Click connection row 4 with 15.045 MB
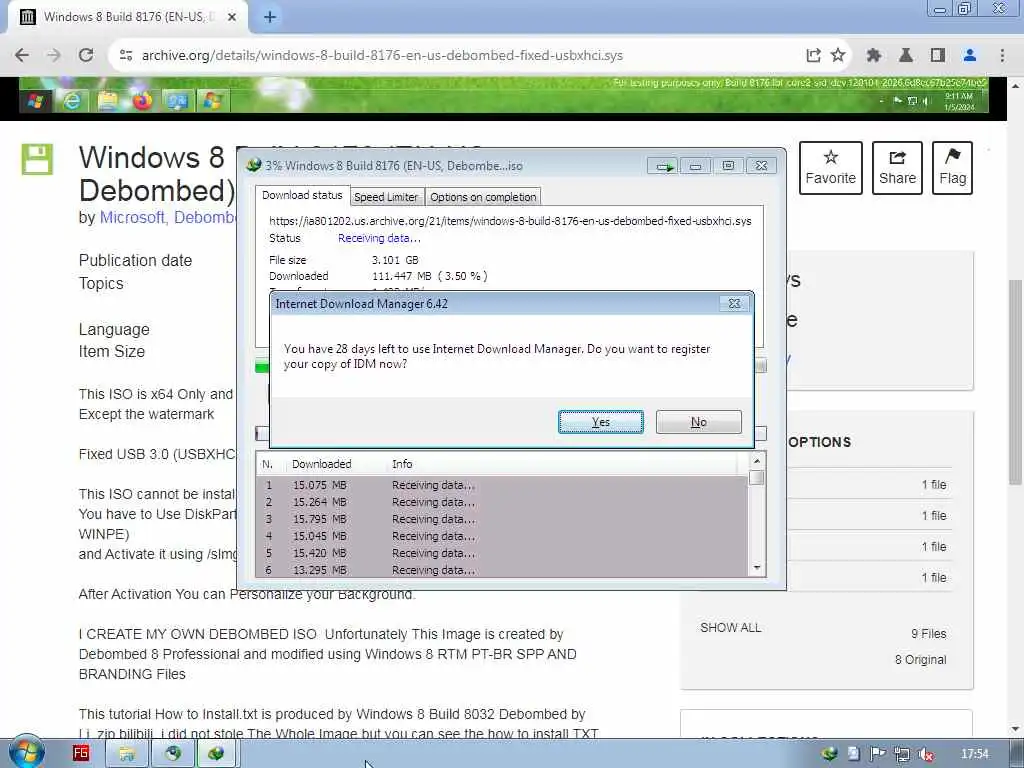The width and height of the screenshot is (1024, 768). [501, 536]
